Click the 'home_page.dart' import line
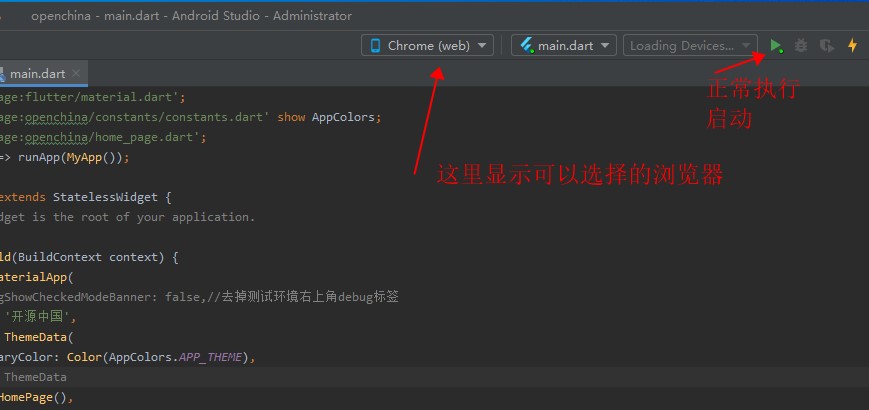This screenshot has height=410, width=869. click(x=103, y=137)
